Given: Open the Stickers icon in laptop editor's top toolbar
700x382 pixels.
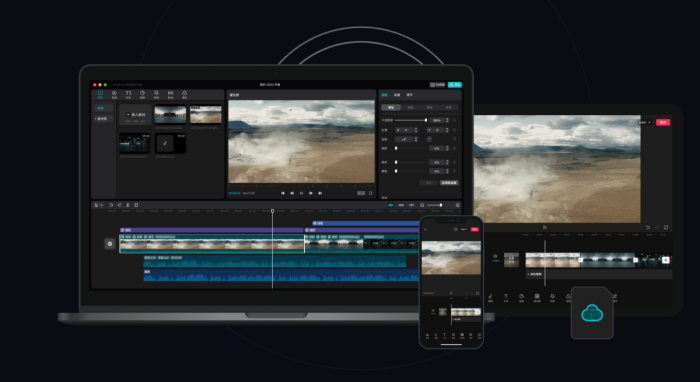Looking at the screenshot, I should point(142,95).
